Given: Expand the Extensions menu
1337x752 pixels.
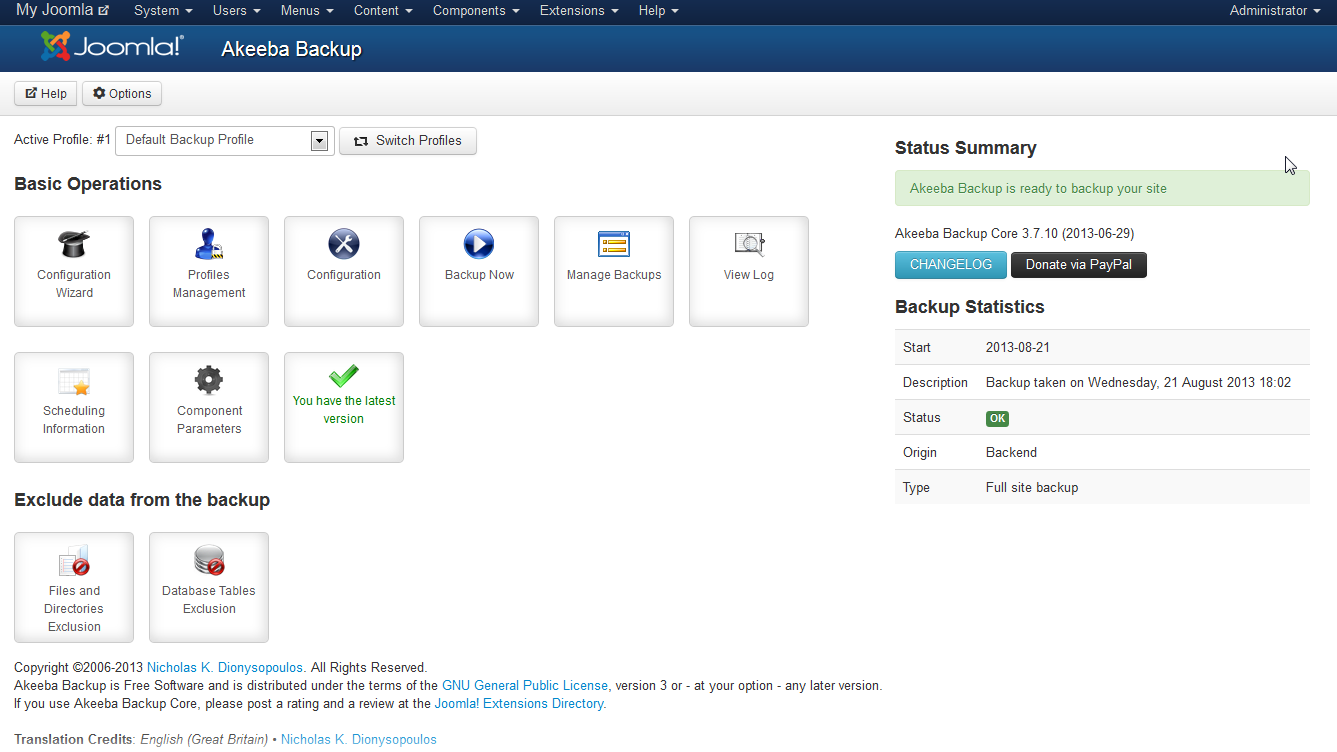Looking at the screenshot, I should click(x=579, y=11).
